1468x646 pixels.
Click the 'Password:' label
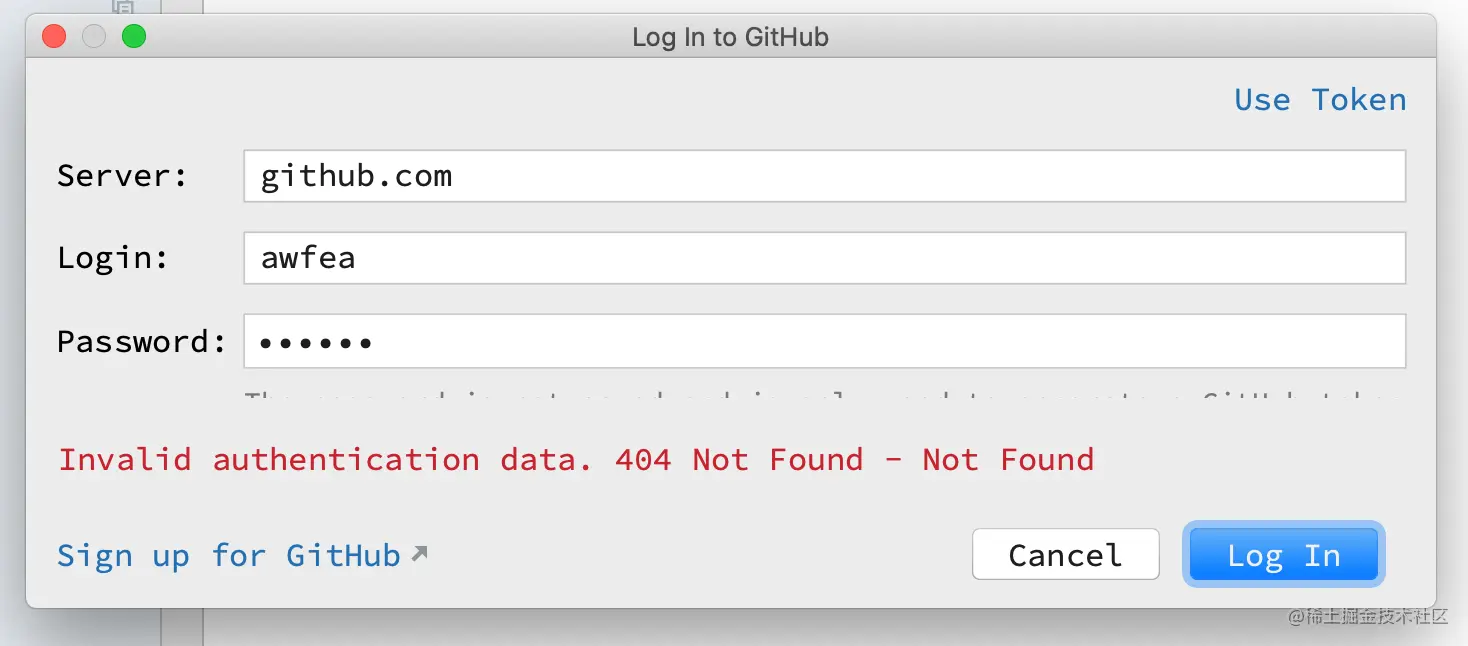click(142, 341)
